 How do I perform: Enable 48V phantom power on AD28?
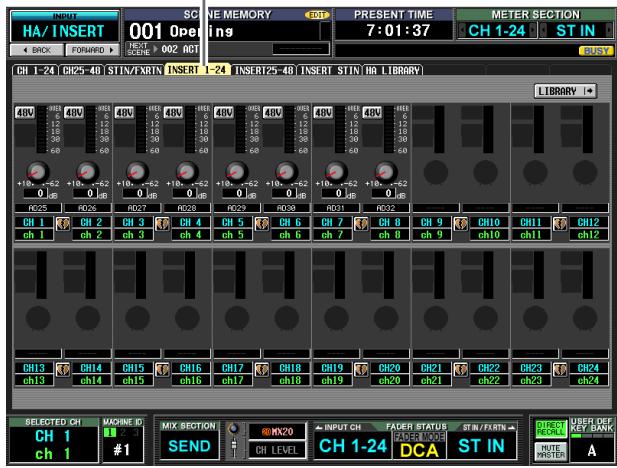[174, 113]
